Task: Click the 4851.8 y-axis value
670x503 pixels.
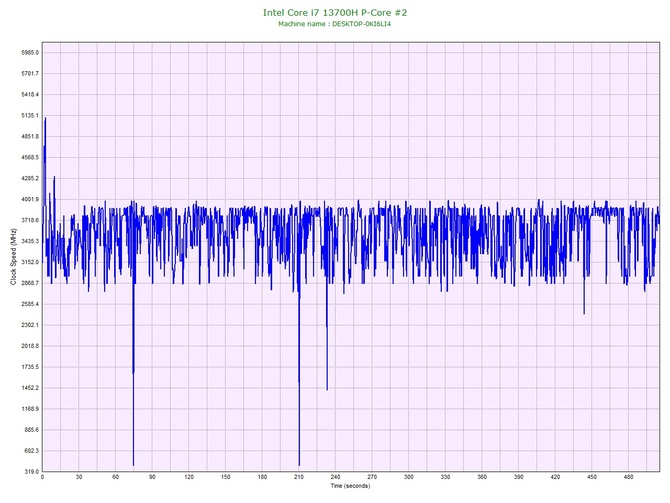Action: coord(30,136)
